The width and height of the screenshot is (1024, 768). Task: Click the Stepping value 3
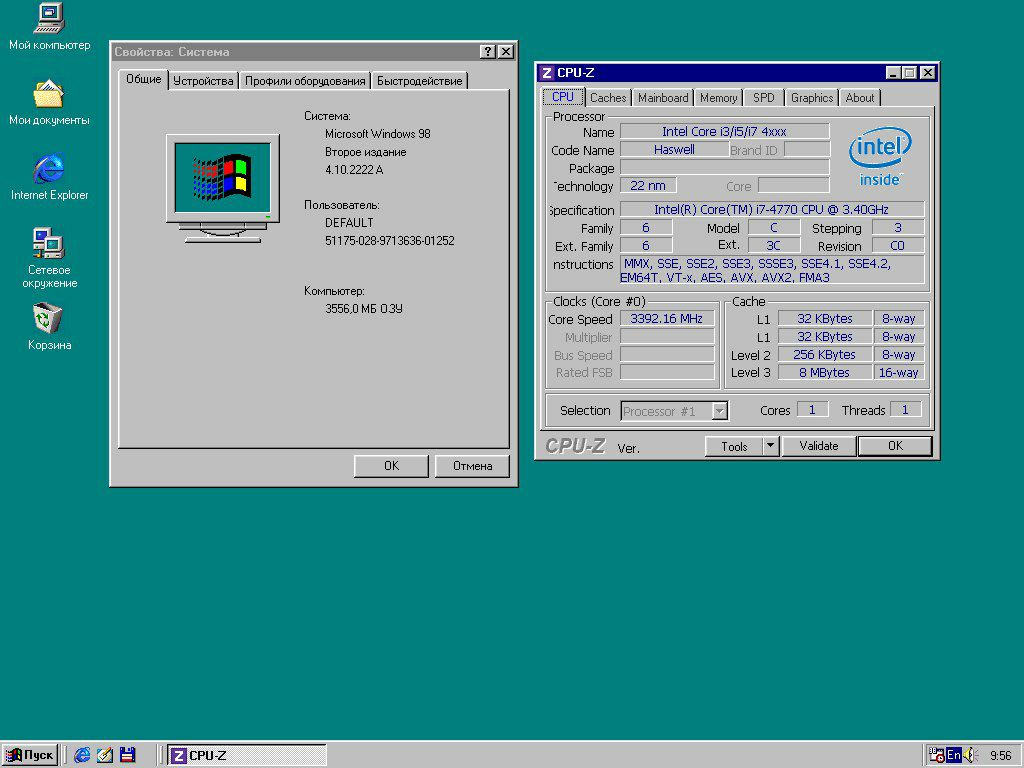pyautogui.click(x=898, y=227)
